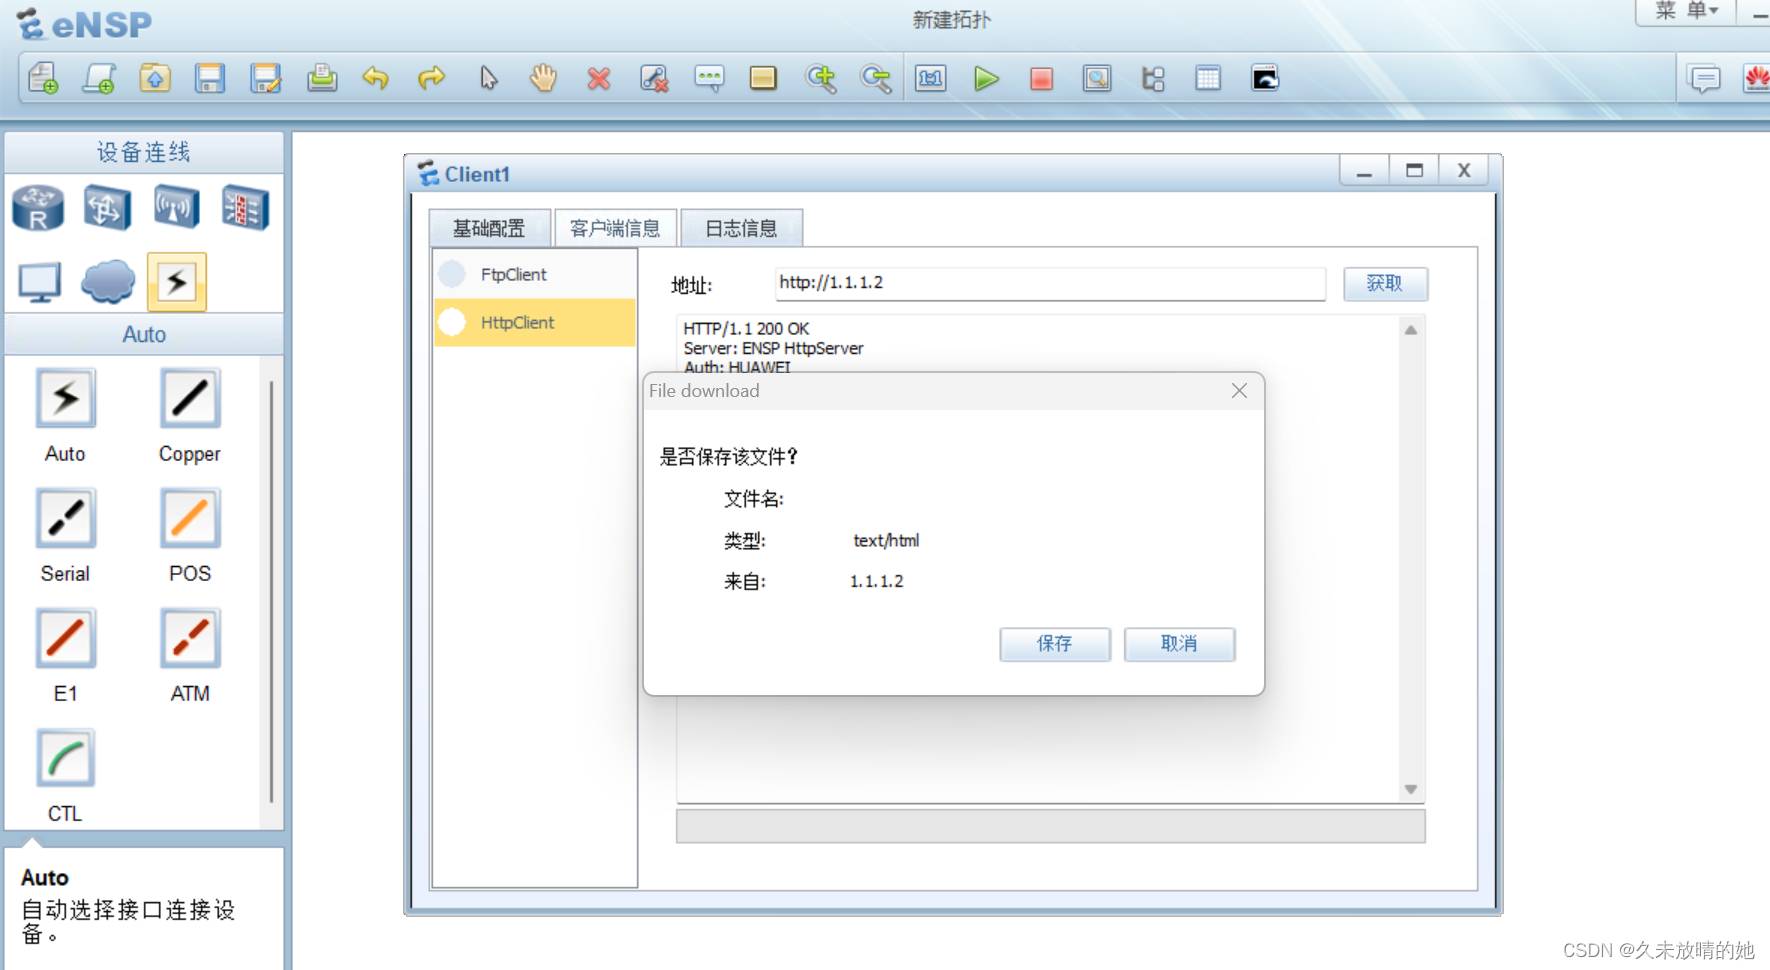1770x970 pixels.
Task: Select the Firewall device category icon
Action: pos(245,208)
